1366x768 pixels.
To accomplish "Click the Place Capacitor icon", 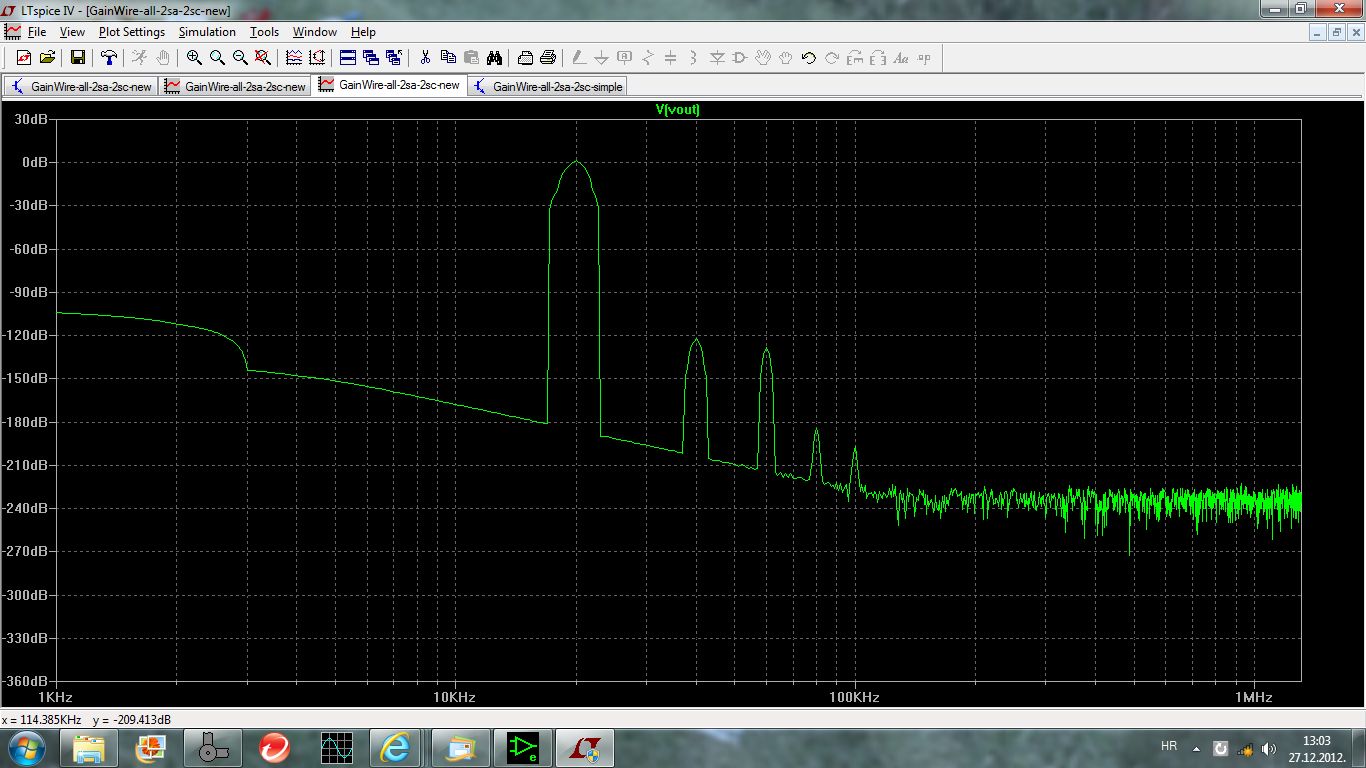I will point(671,58).
